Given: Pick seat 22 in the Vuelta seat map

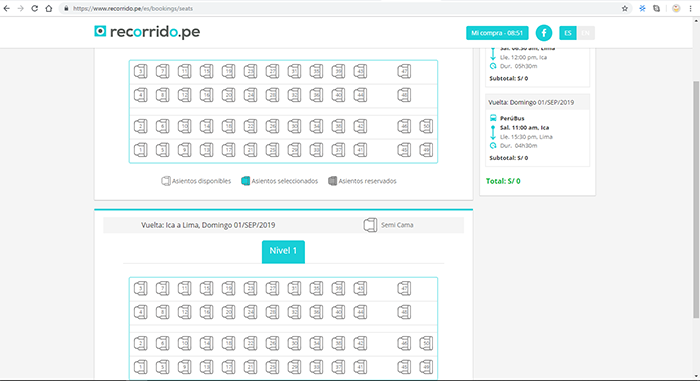Looking at the screenshot, I should click(x=250, y=343).
